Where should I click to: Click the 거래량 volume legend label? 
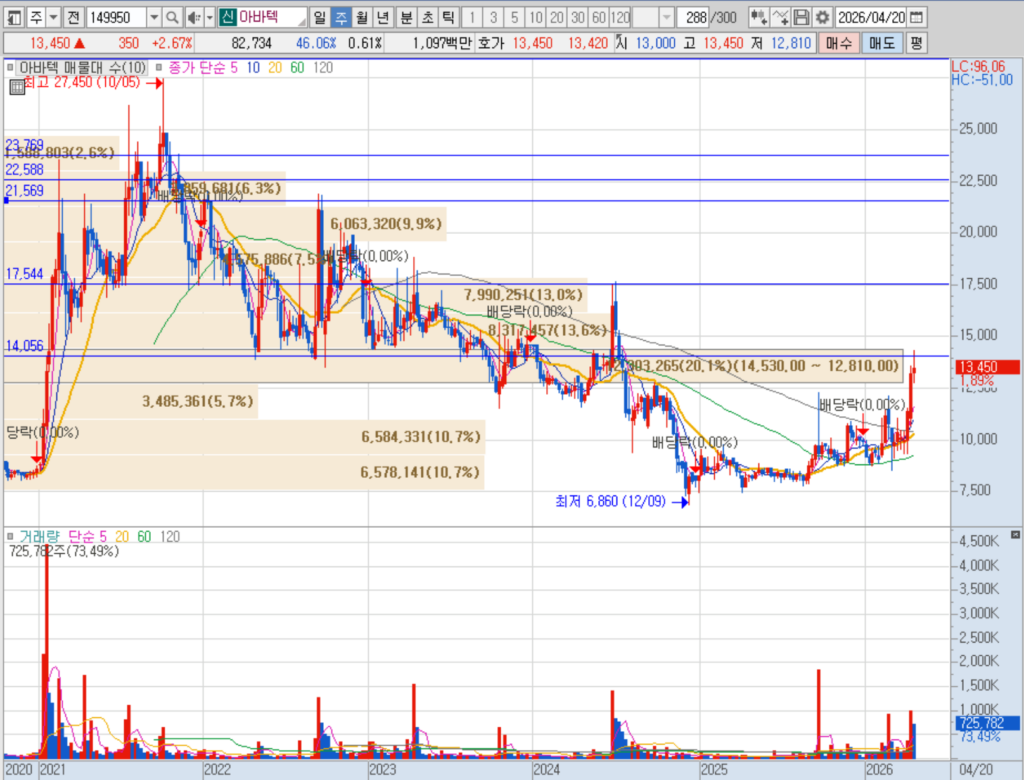[x=39, y=536]
